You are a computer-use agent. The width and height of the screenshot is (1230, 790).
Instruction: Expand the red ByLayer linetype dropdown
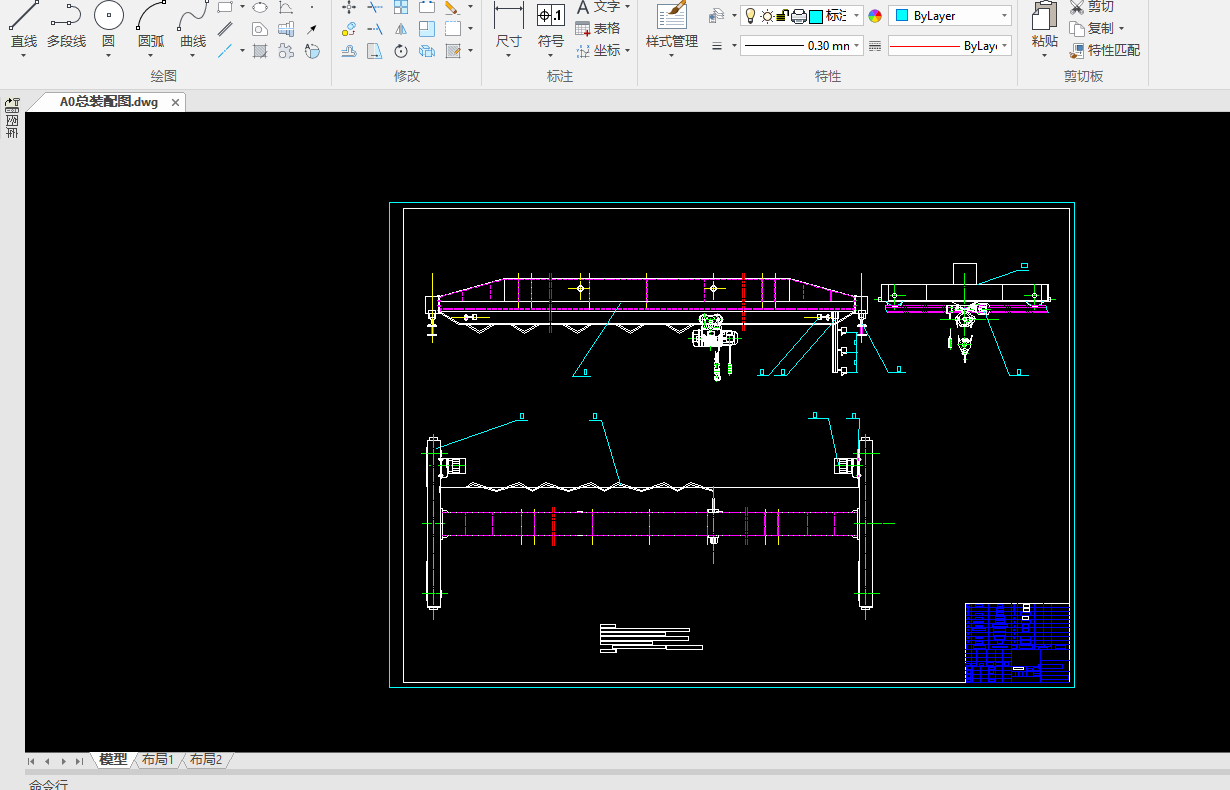[949, 46]
